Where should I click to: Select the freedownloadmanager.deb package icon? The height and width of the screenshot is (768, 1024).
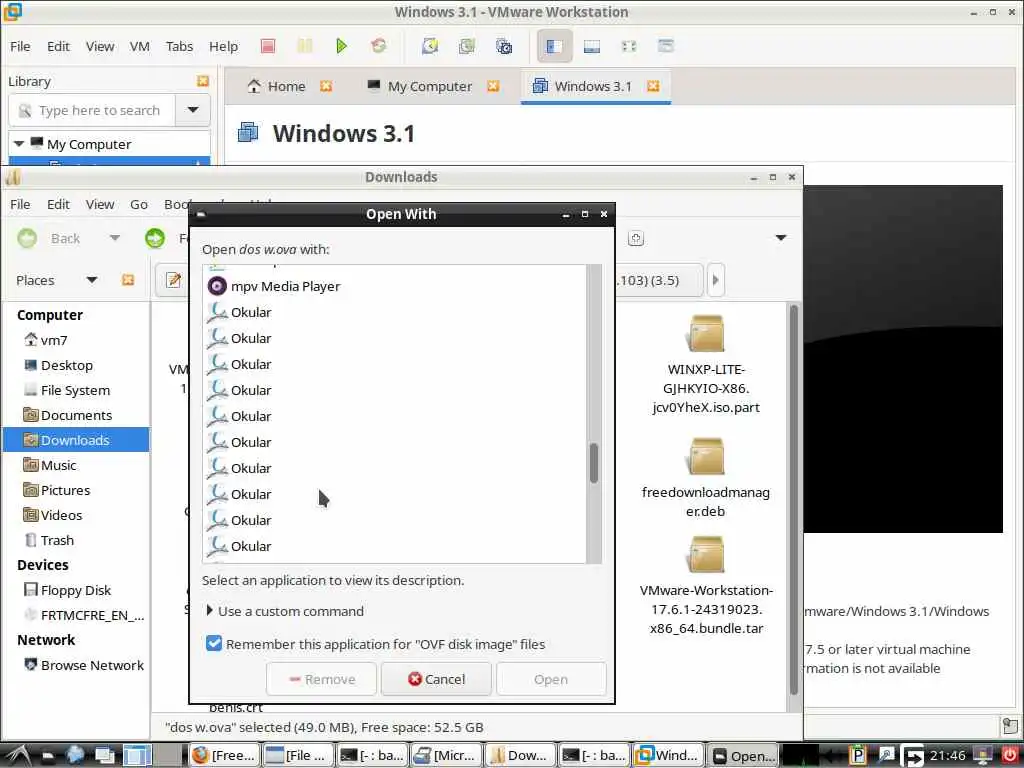(706, 456)
